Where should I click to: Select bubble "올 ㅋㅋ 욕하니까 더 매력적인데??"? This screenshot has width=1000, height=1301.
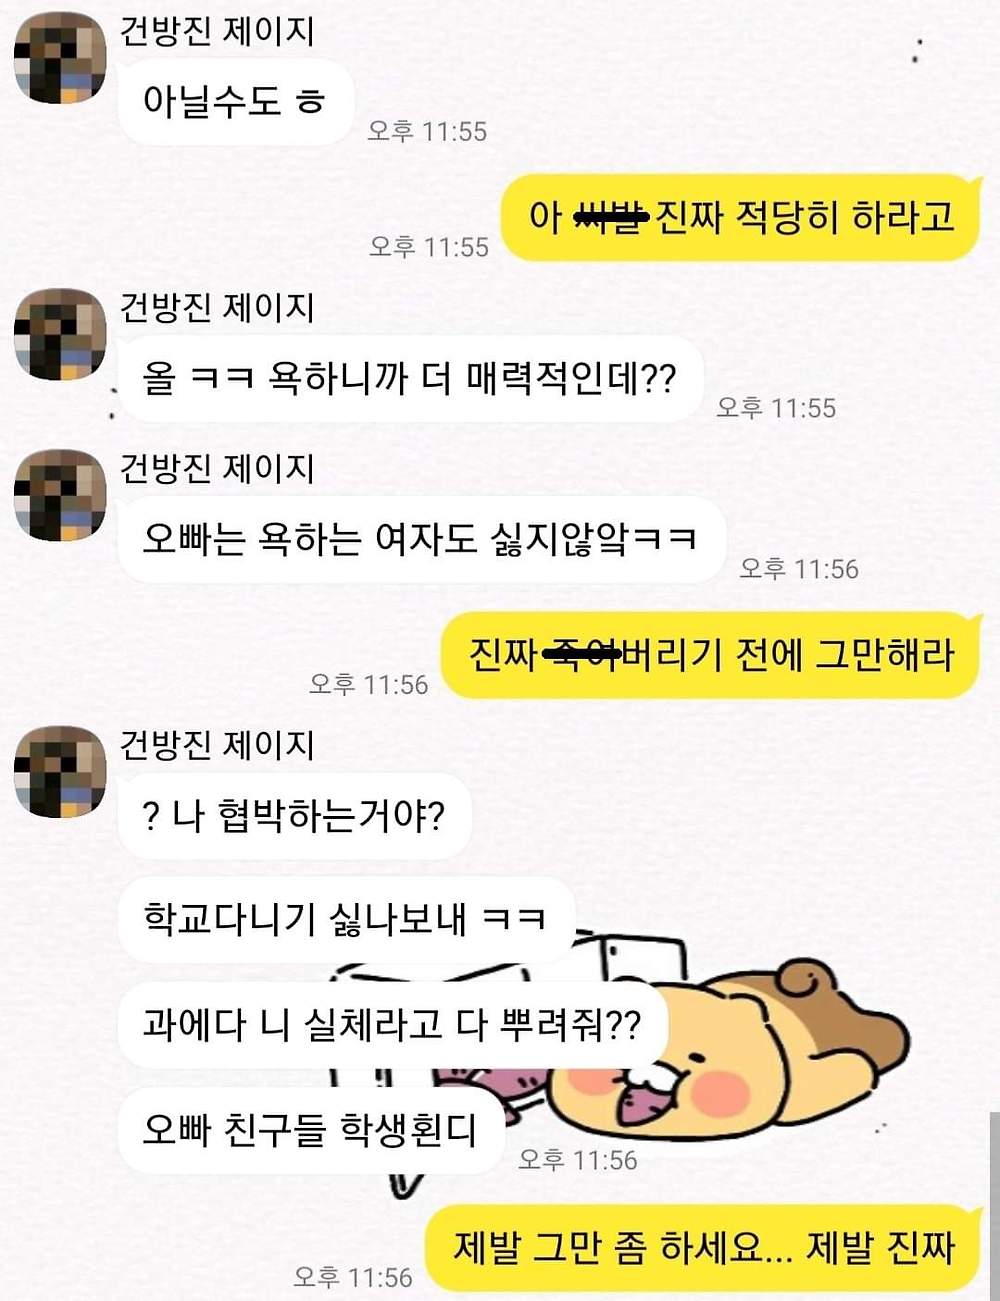410,379
